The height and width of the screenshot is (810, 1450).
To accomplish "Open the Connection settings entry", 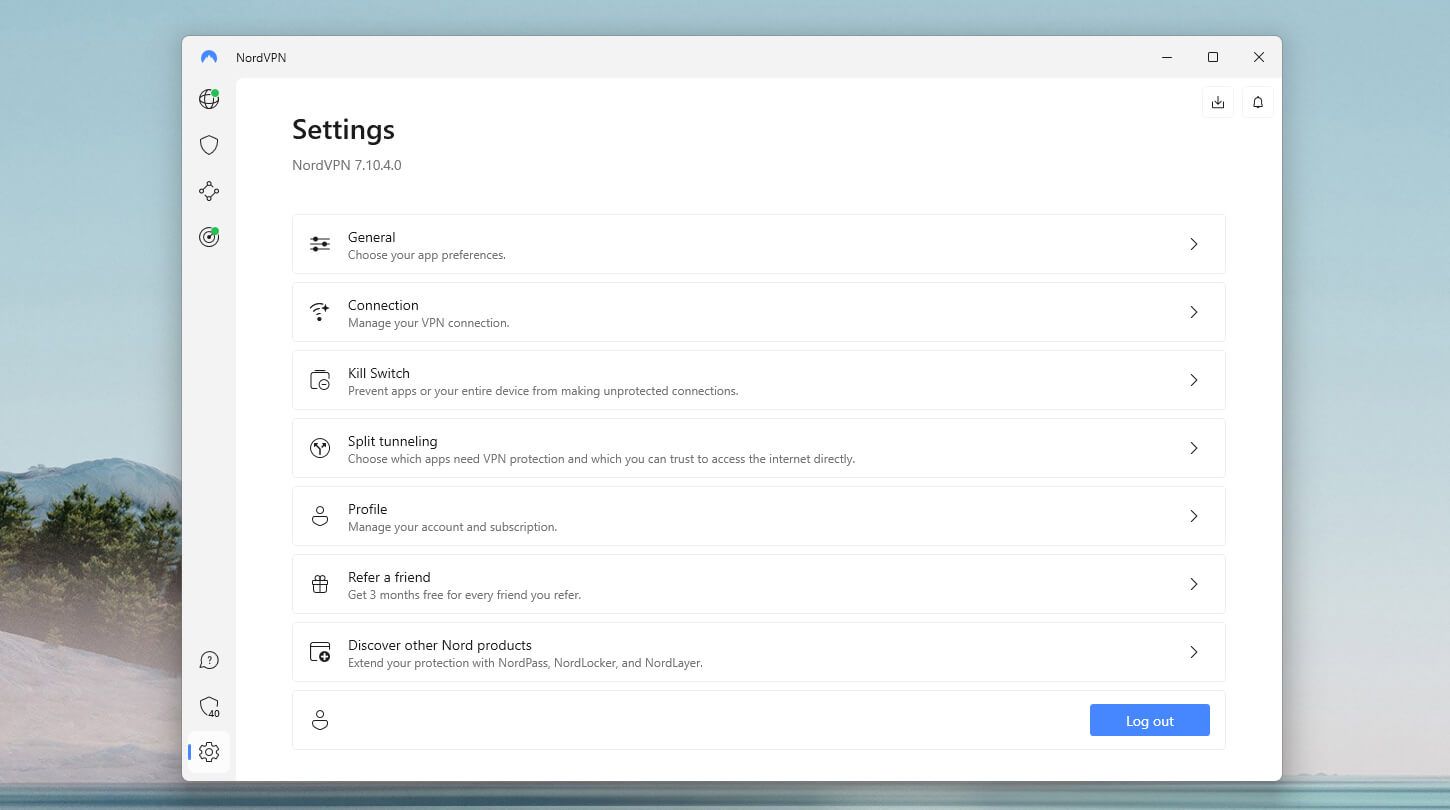I will point(759,312).
